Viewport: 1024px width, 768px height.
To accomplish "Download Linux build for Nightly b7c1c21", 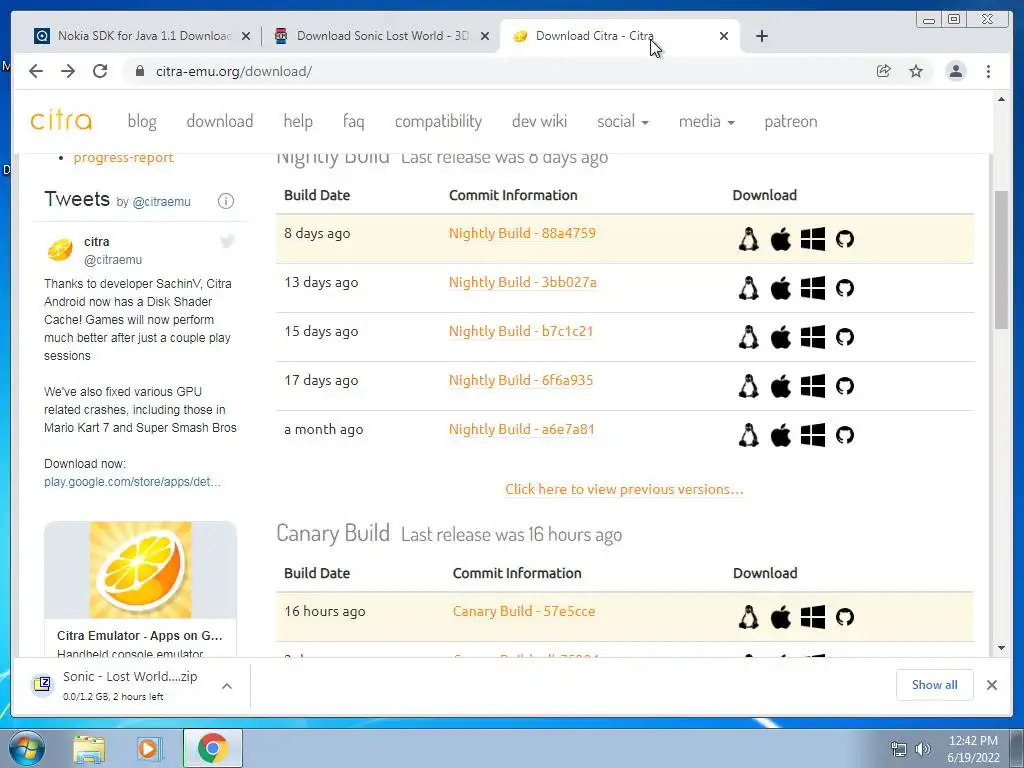I will pos(748,337).
